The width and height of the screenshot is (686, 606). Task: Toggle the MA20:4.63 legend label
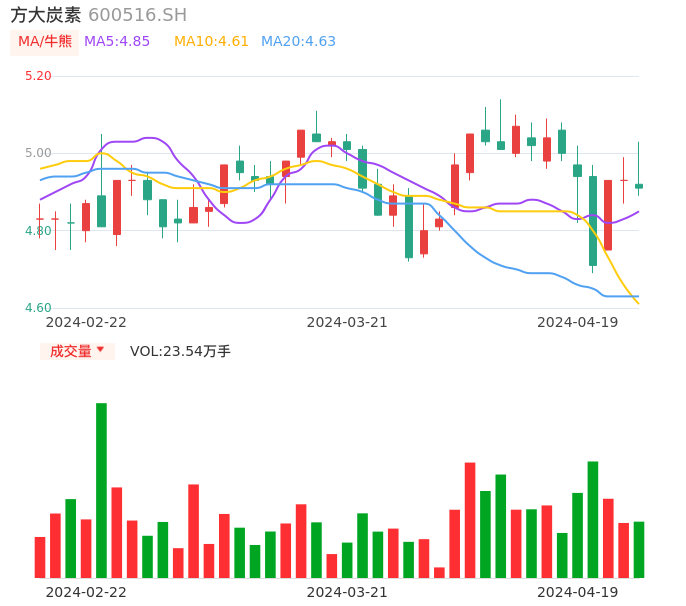coord(298,42)
